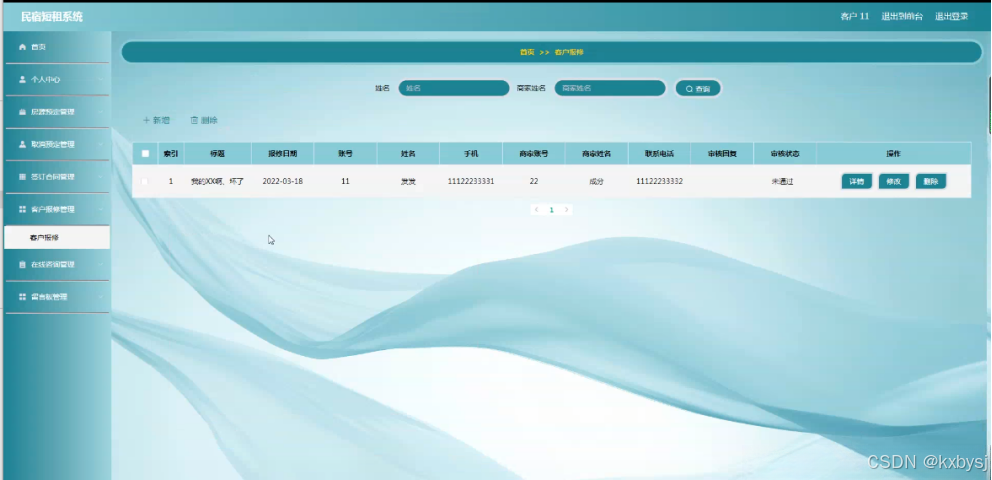Click 退出登录 to log out
Viewport: 992px width, 480px height.
coord(952,16)
